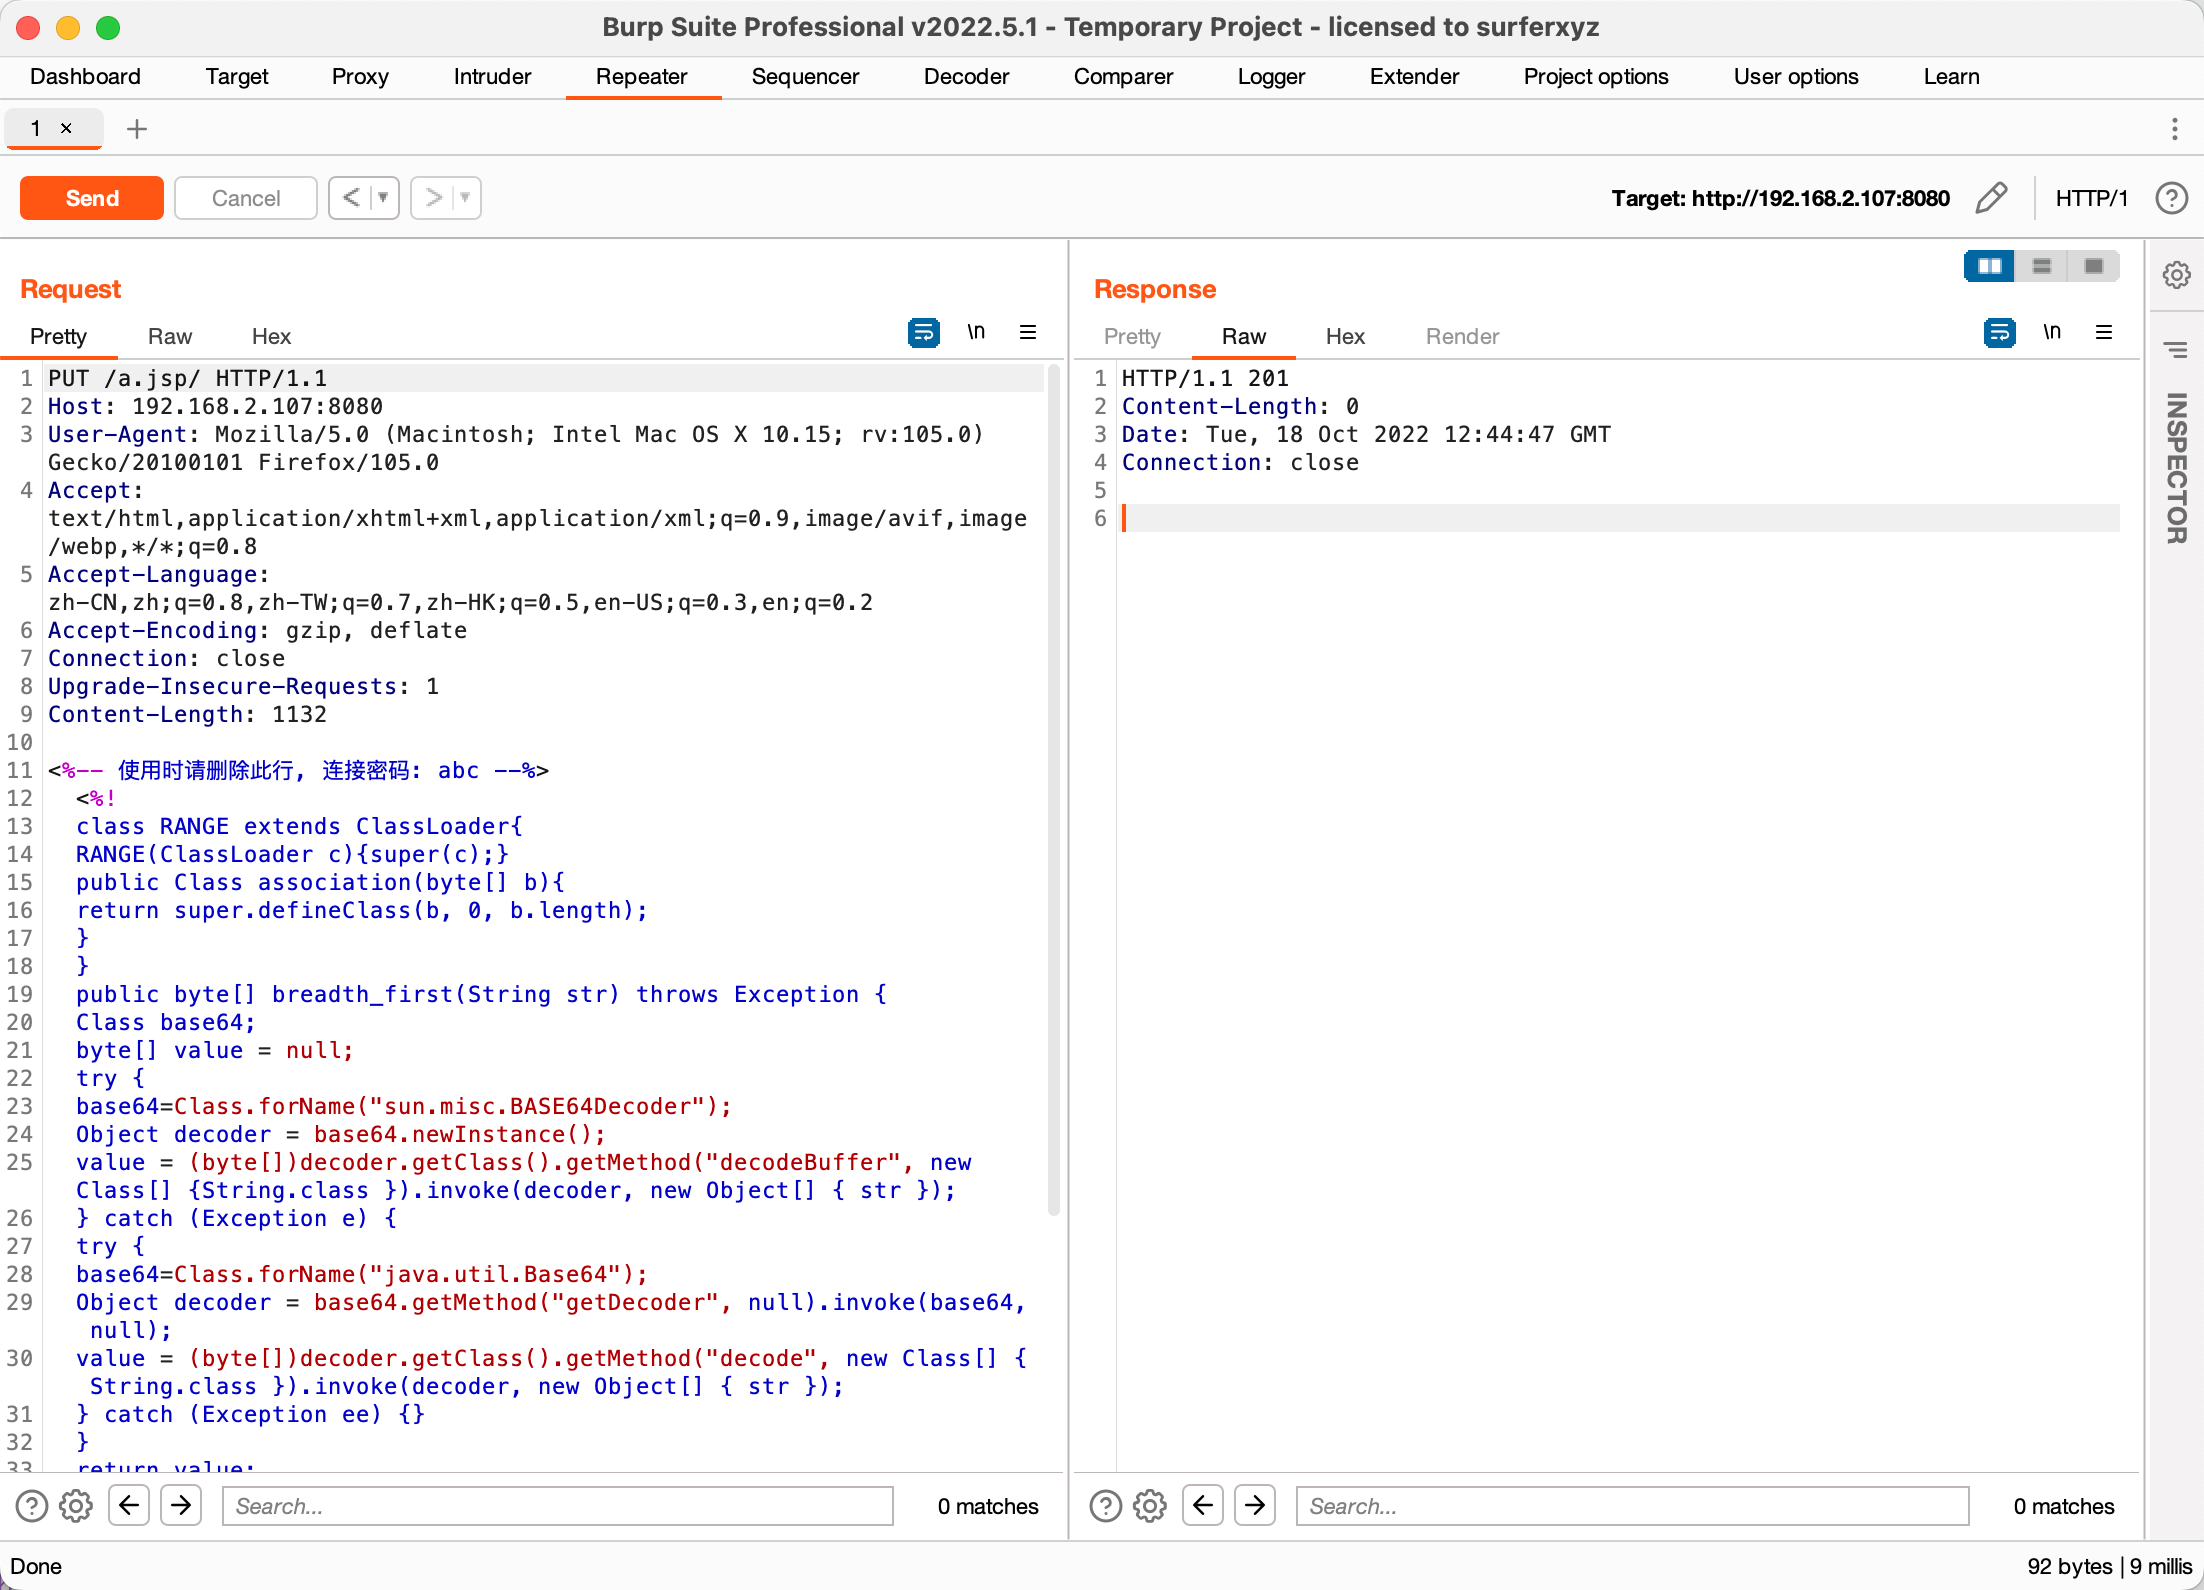This screenshot has width=2204, height=1590.
Task: Open Inspector settings gear icon
Action: [2176, 275]
